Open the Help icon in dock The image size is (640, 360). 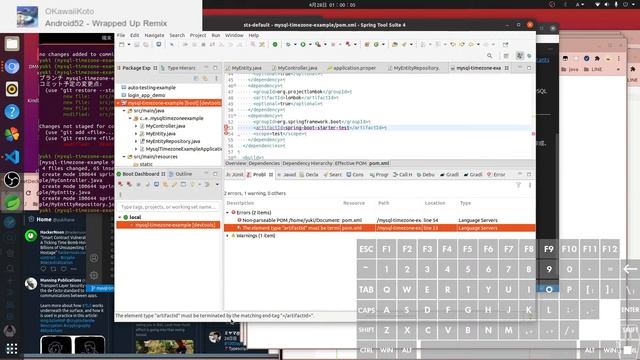[12, 111]
